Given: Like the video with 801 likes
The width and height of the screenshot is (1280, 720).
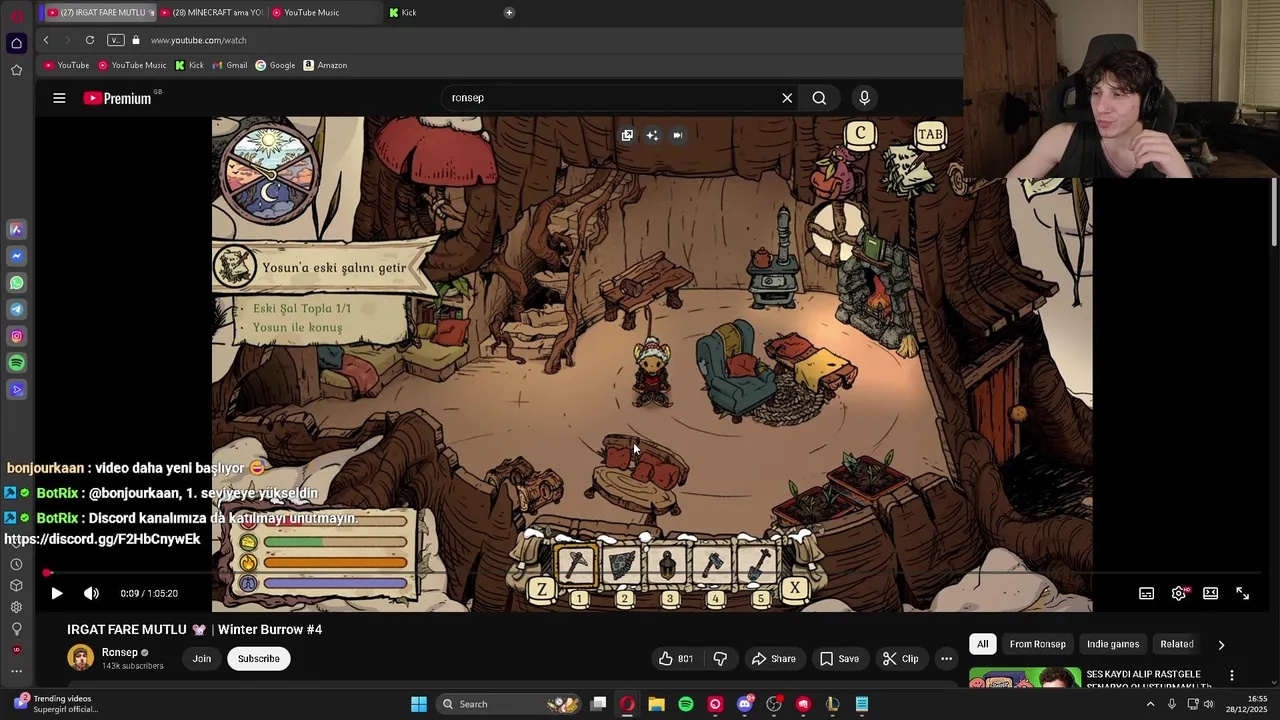Looking at the screenshot, I should pos(676,658).
